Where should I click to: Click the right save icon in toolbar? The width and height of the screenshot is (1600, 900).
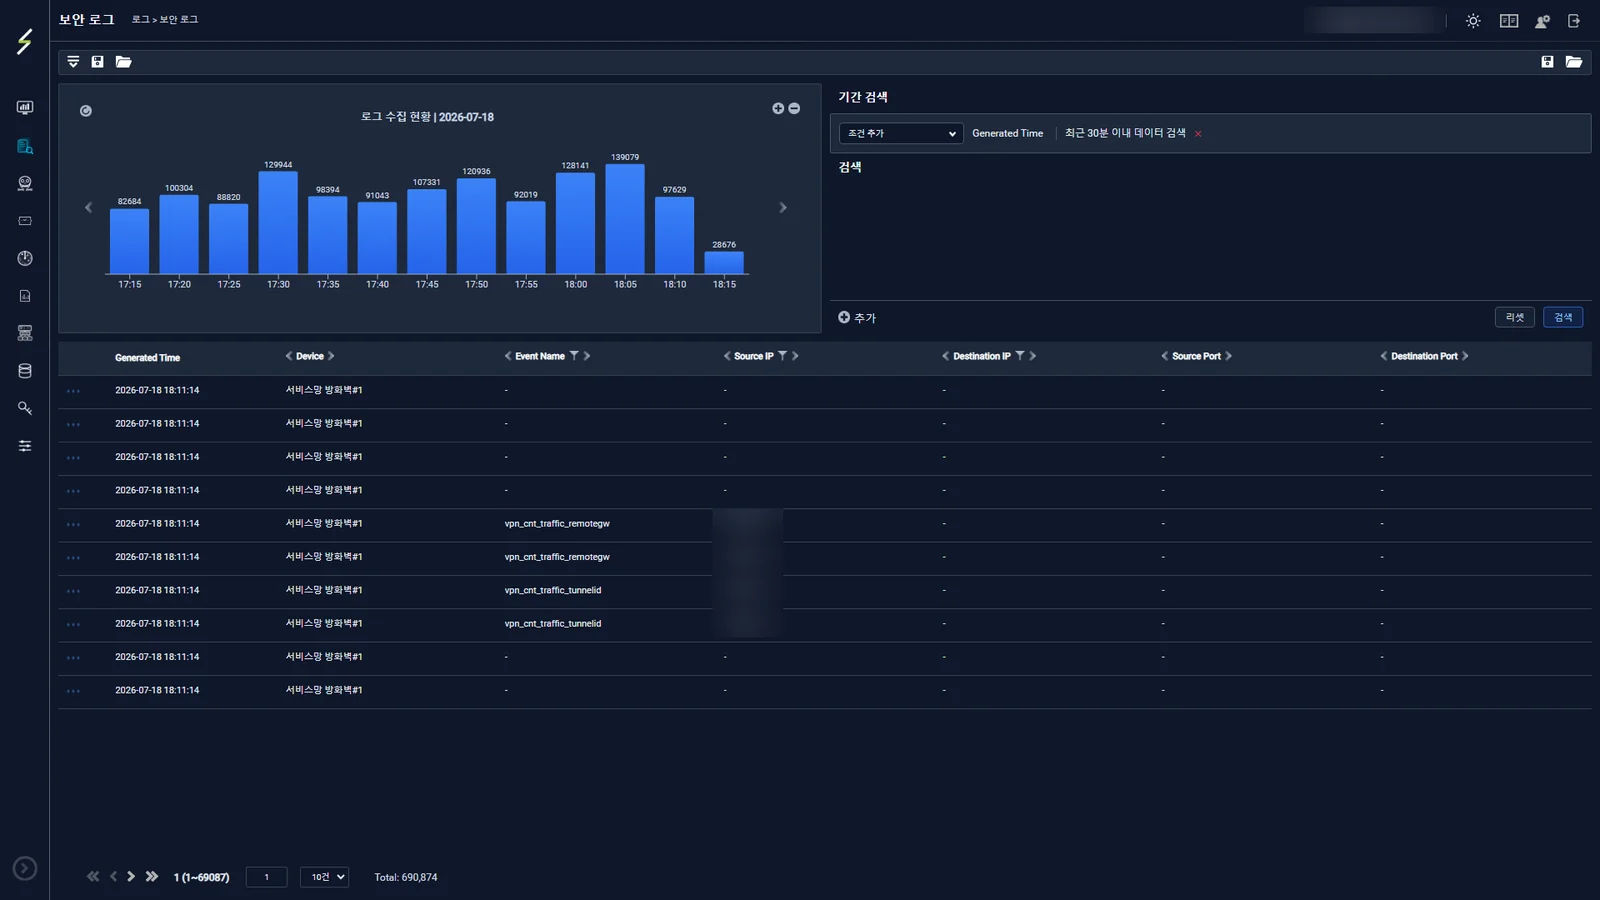coord(1547,62)
